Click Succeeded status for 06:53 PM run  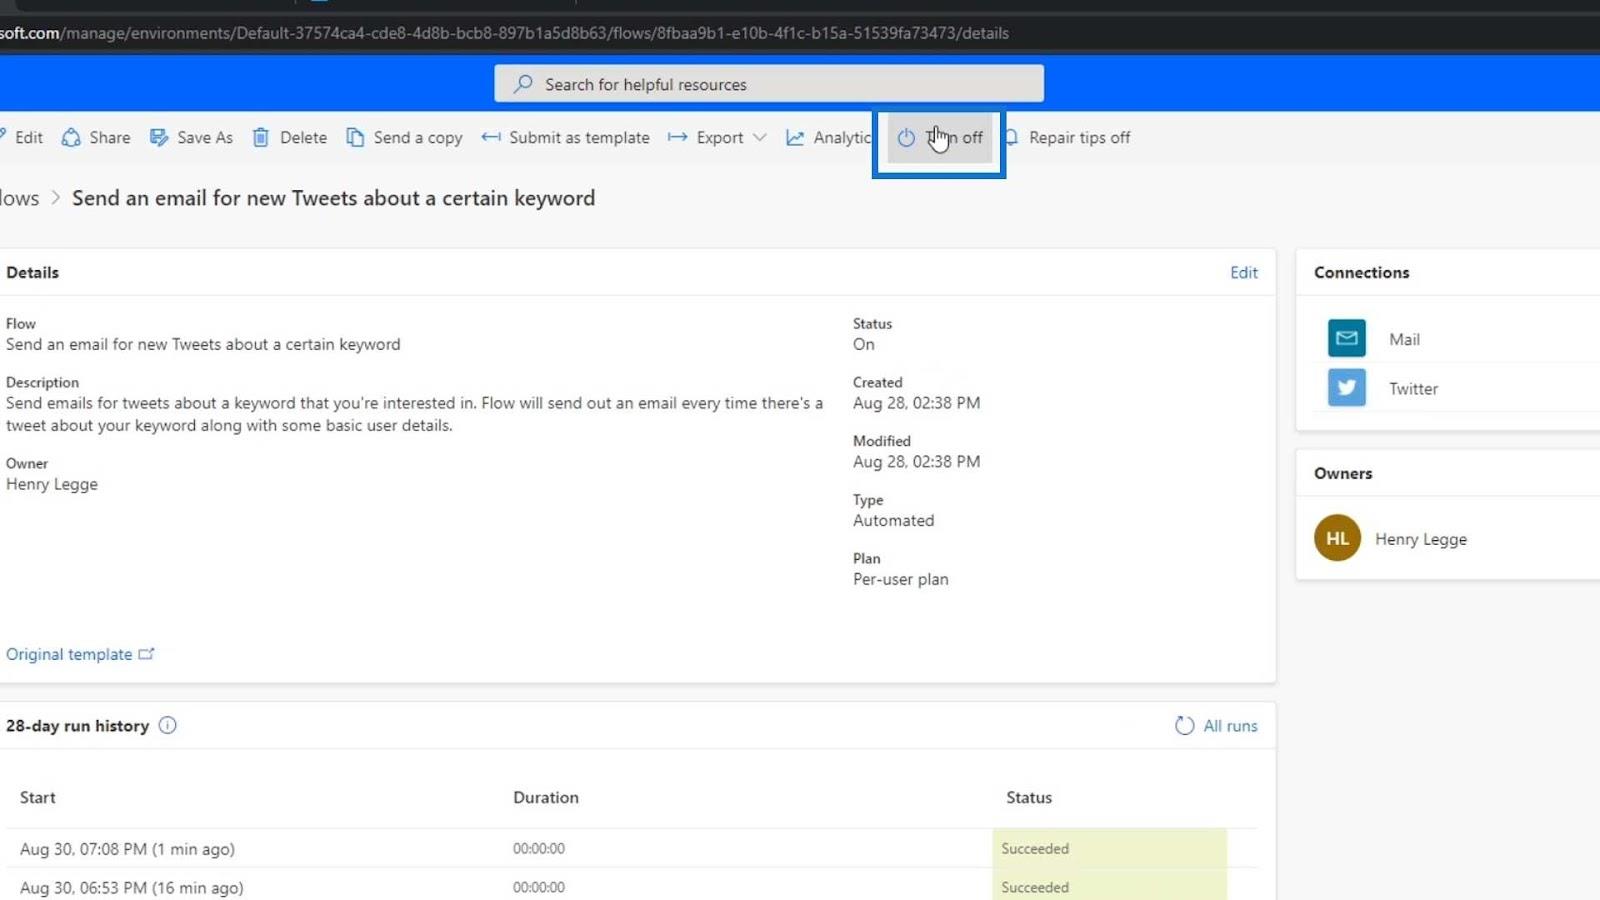click(x=1035, y=888)
